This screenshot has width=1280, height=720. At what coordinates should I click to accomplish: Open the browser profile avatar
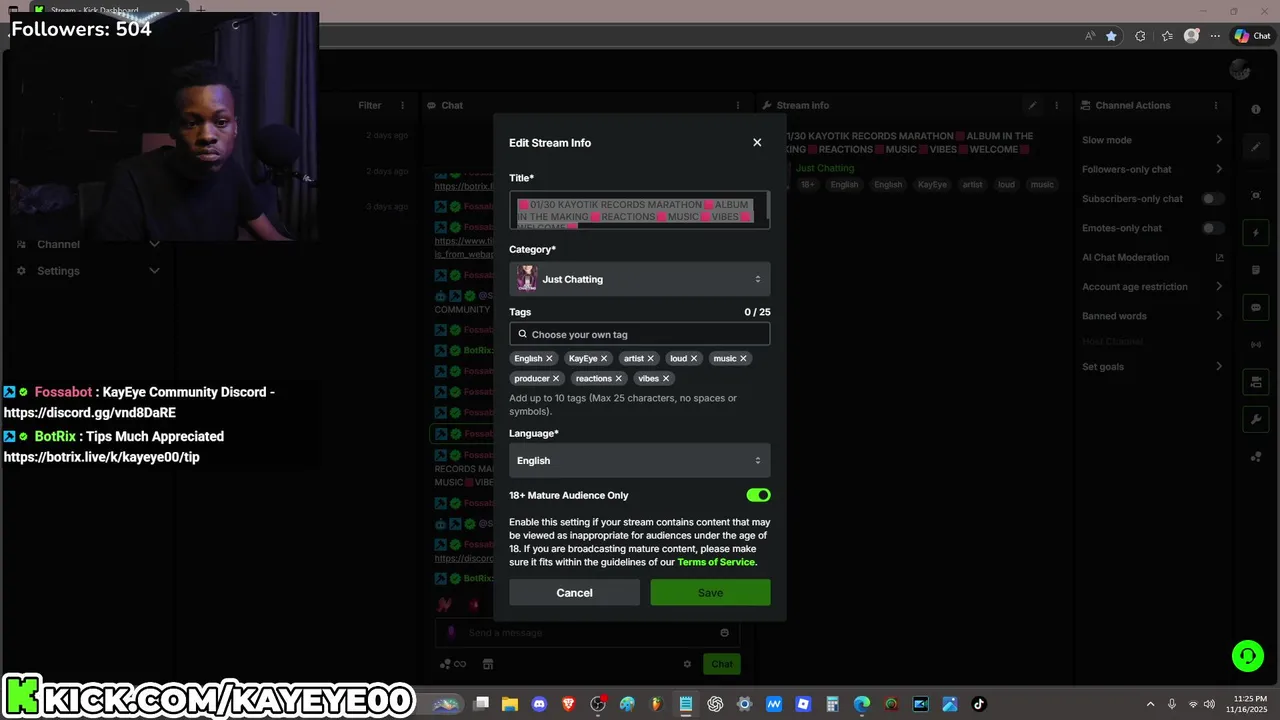coord(1191,36)
